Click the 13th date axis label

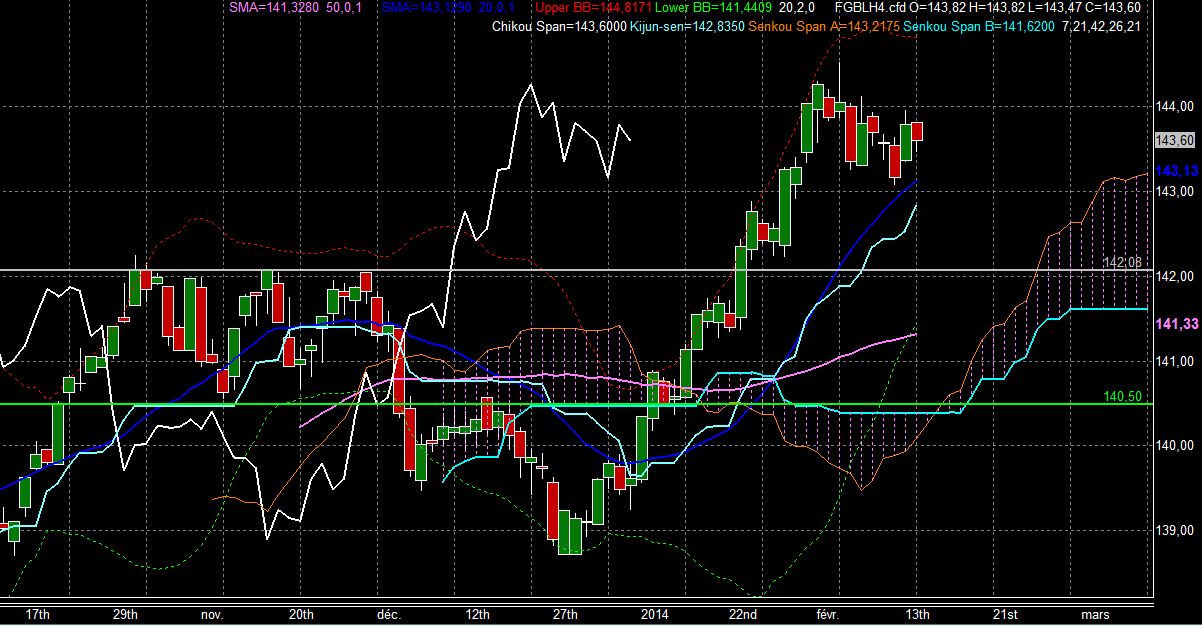(919, 613)
